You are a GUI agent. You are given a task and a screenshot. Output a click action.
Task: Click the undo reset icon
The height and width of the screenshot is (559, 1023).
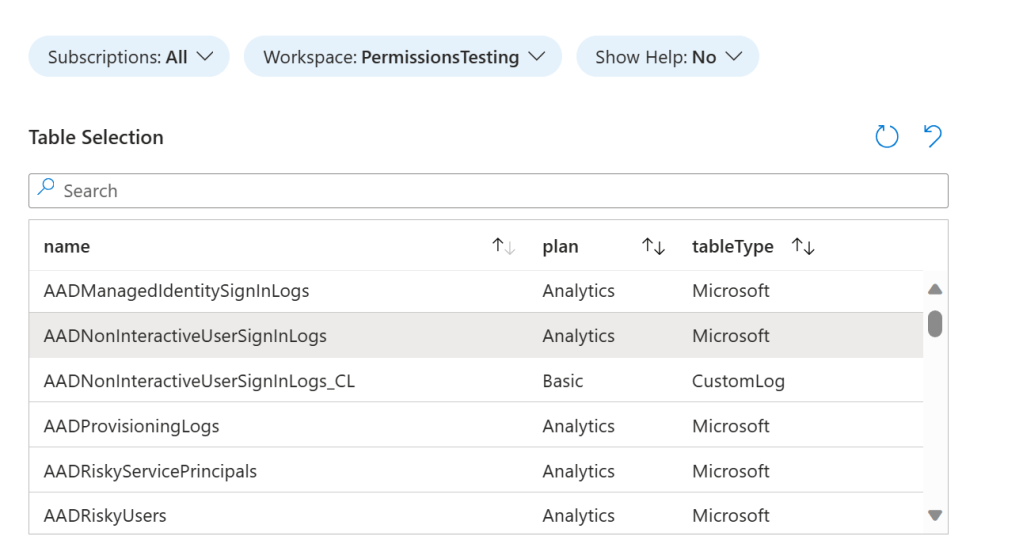click(x=932, y=137)
